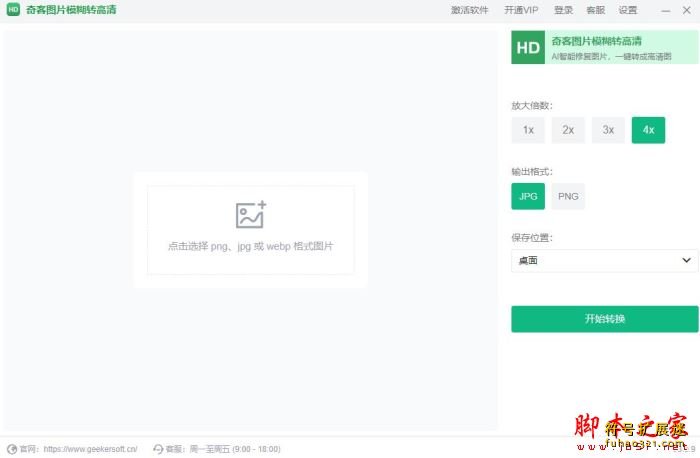Choose PNG output format
700x458 pixels.
(568, 196)
